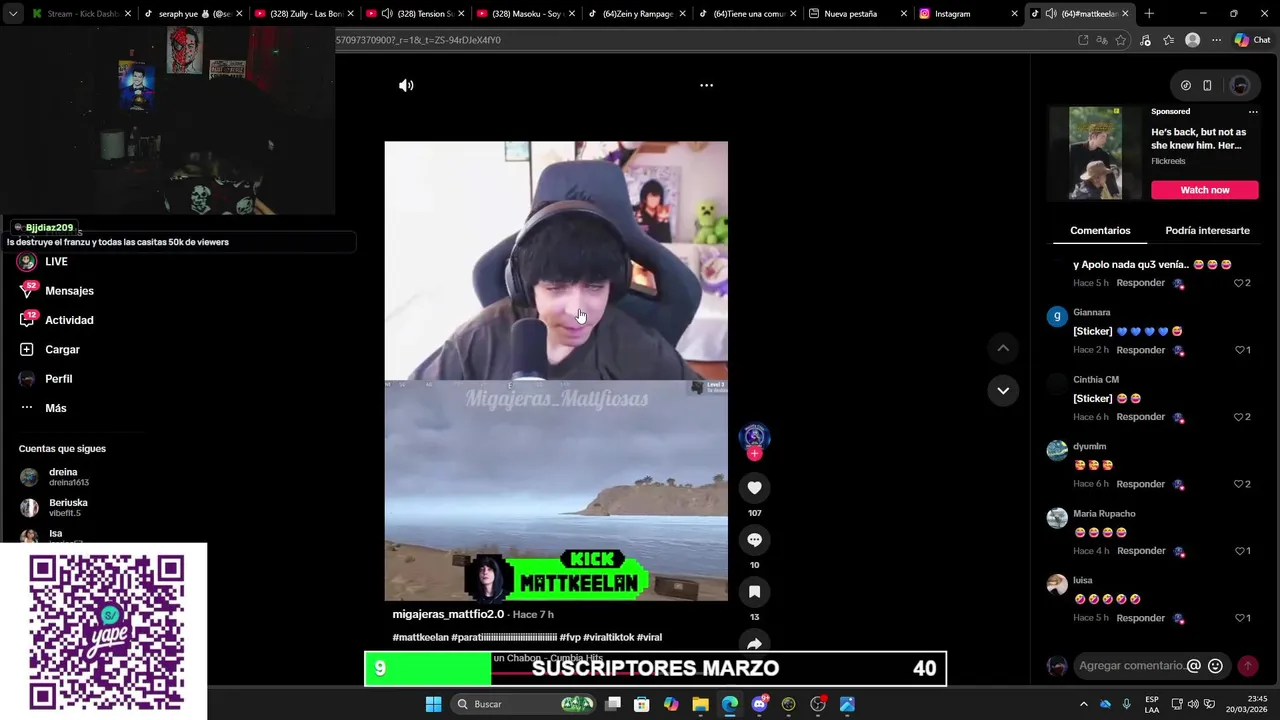Click the Flickreels advertiser name
The height and width of the screenshot is (720, 1280).
pos(1168,161)
